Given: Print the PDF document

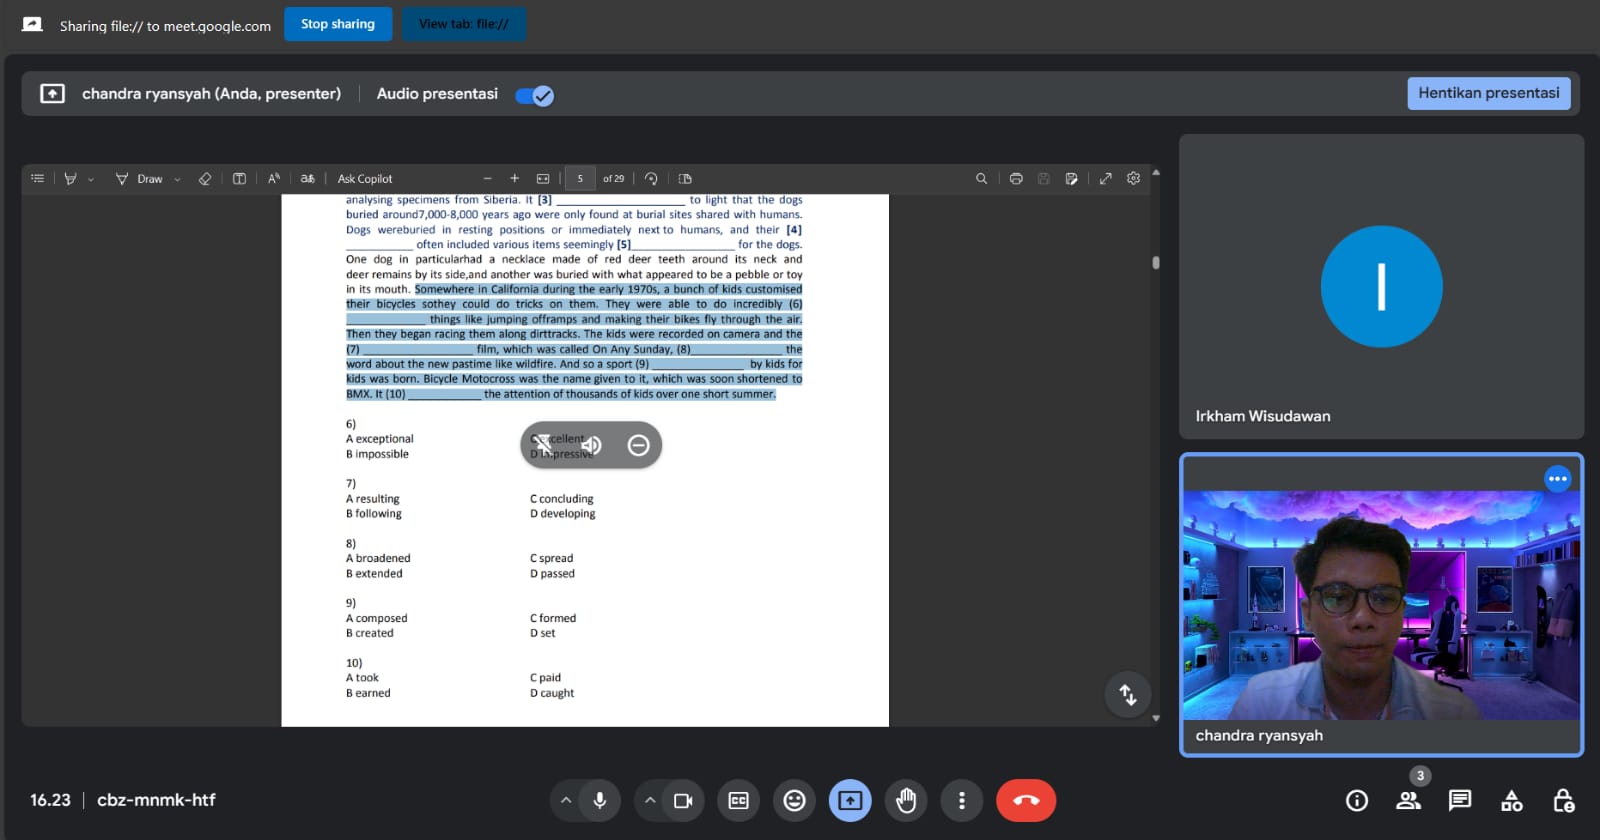Looking at the screenshot, I should pyautogui.click(x=1016, y=178).
